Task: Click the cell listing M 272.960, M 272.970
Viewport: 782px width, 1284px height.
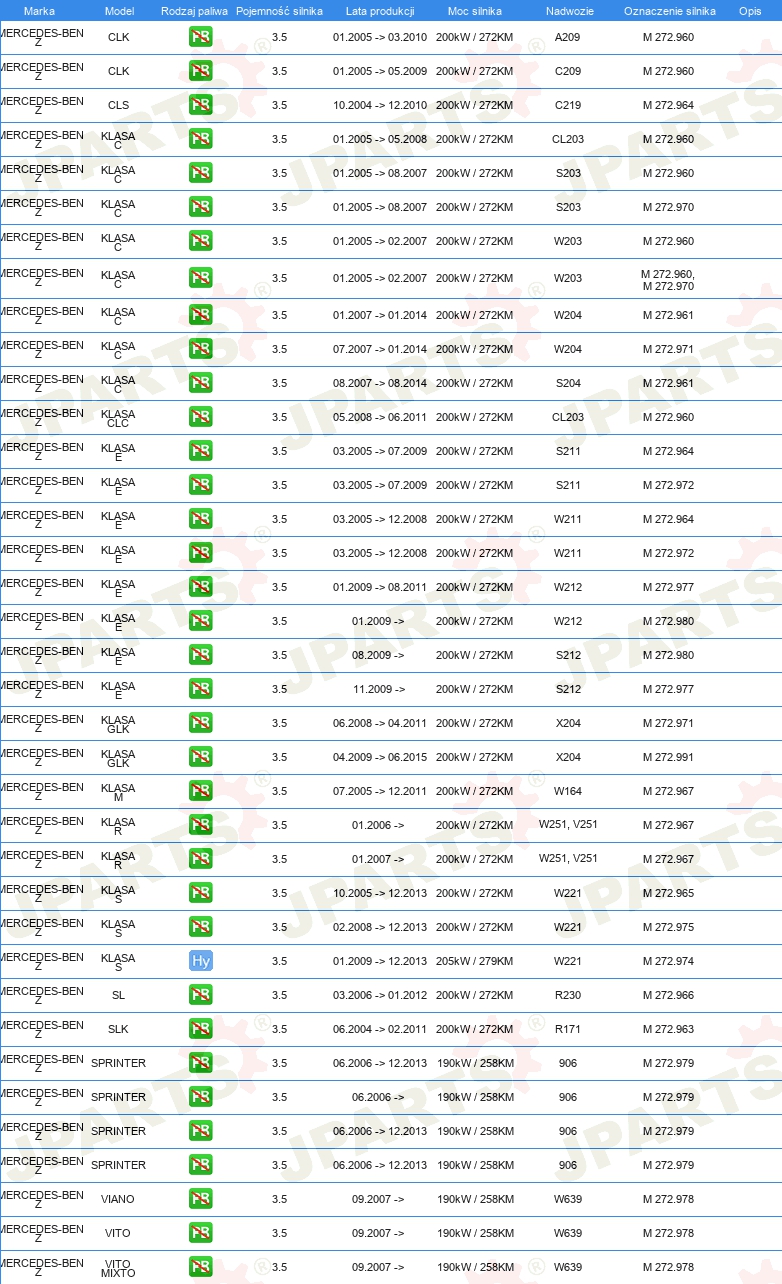Action: (668, 280)
